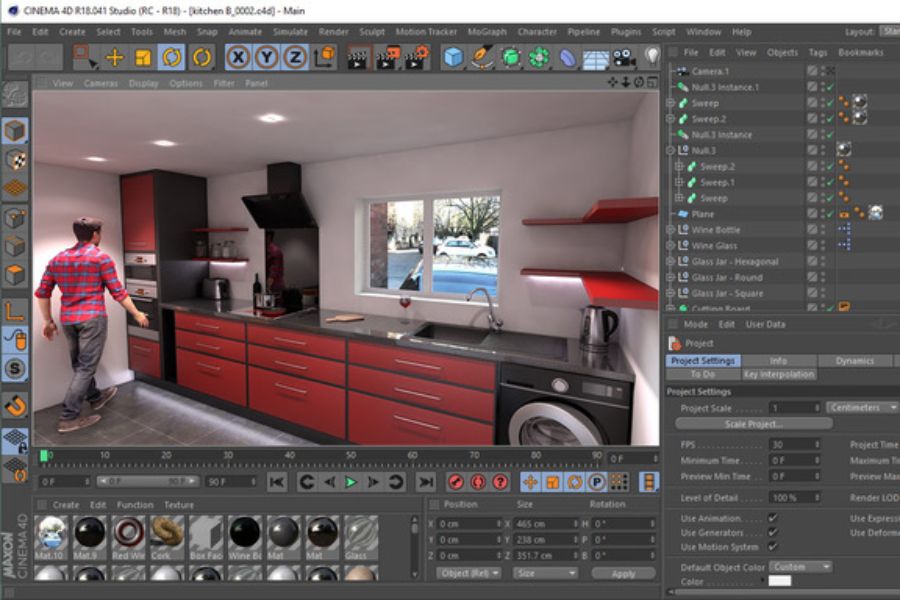Go to end of animation
900x600 pixels.
click(426, 482)
